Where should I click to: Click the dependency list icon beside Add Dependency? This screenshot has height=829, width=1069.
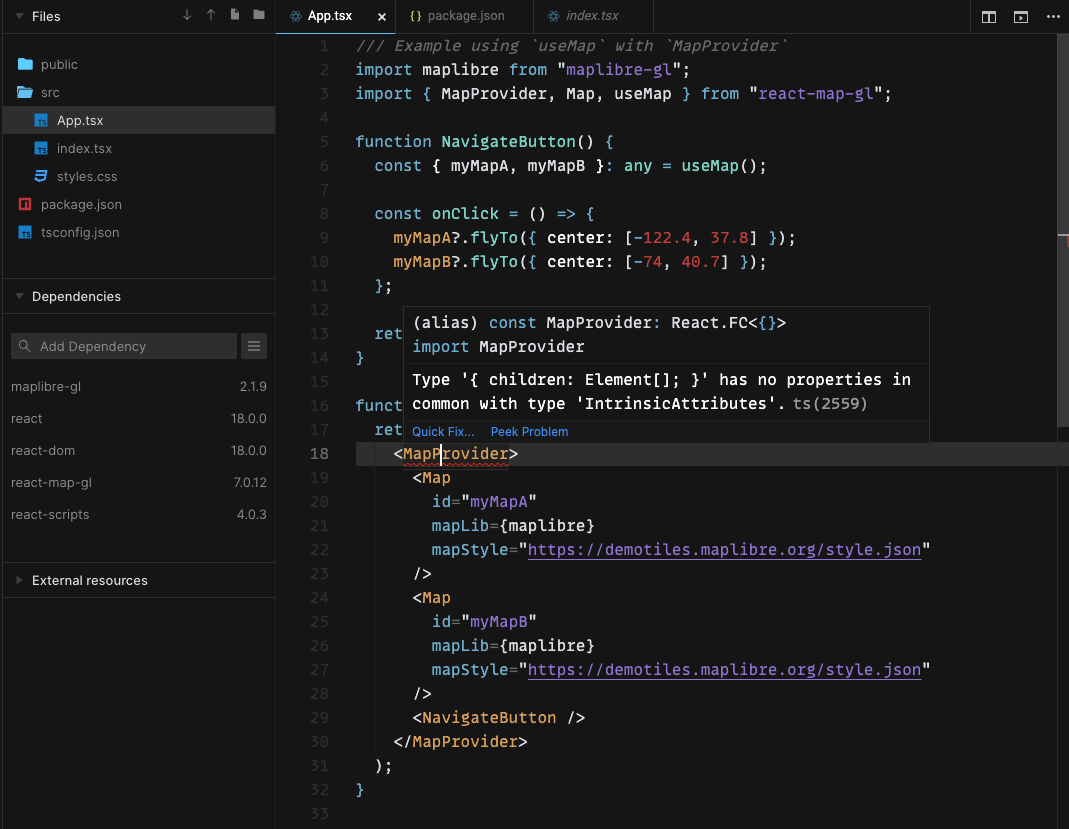[x=254, y=345]
